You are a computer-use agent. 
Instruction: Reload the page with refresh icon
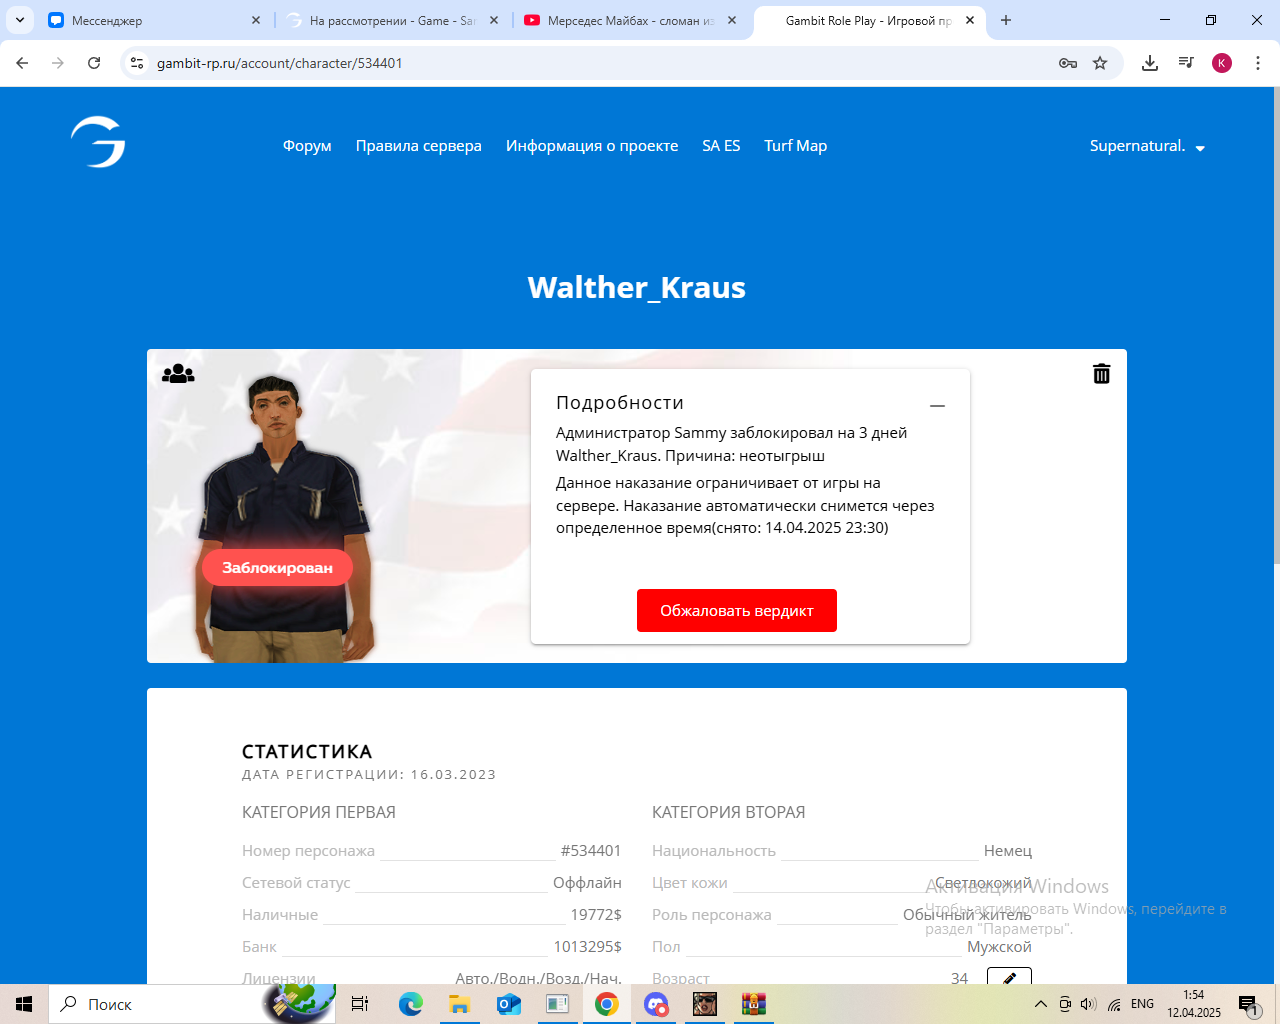[94, 63]
